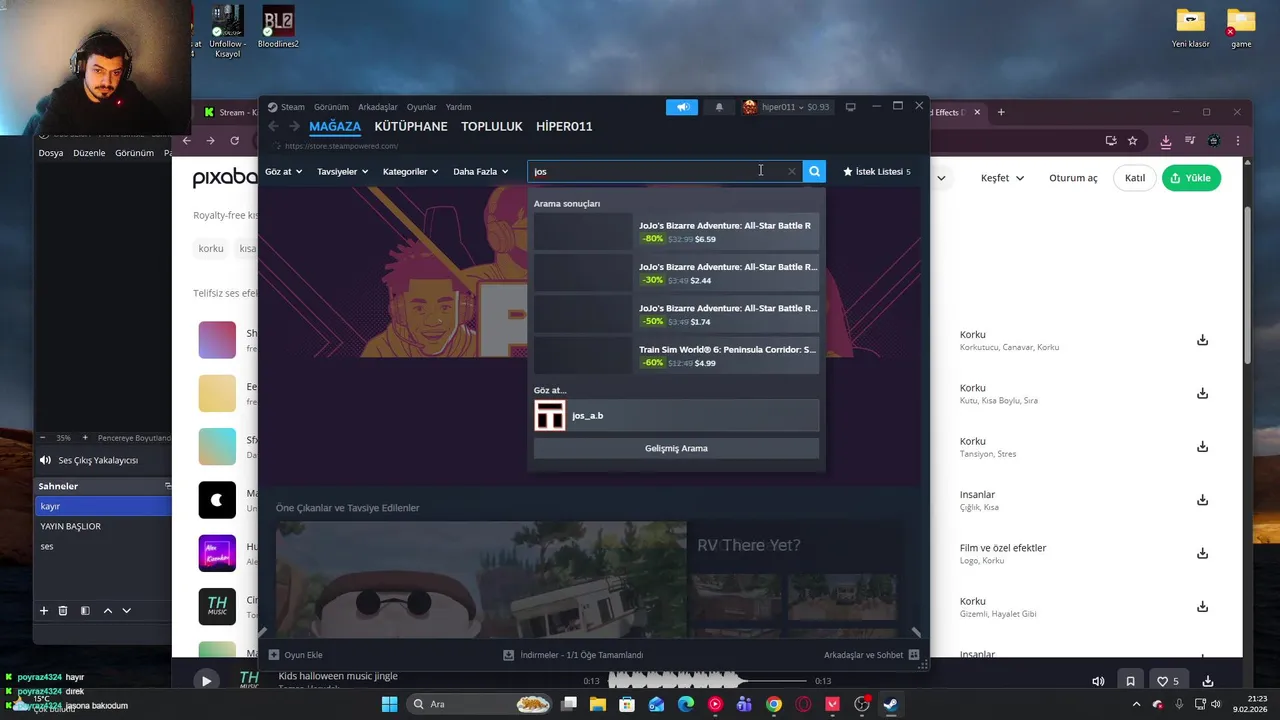Delete scene with trash icon in OBS
This screenshot has width=1280, height=720.
(x=63, y=610)
